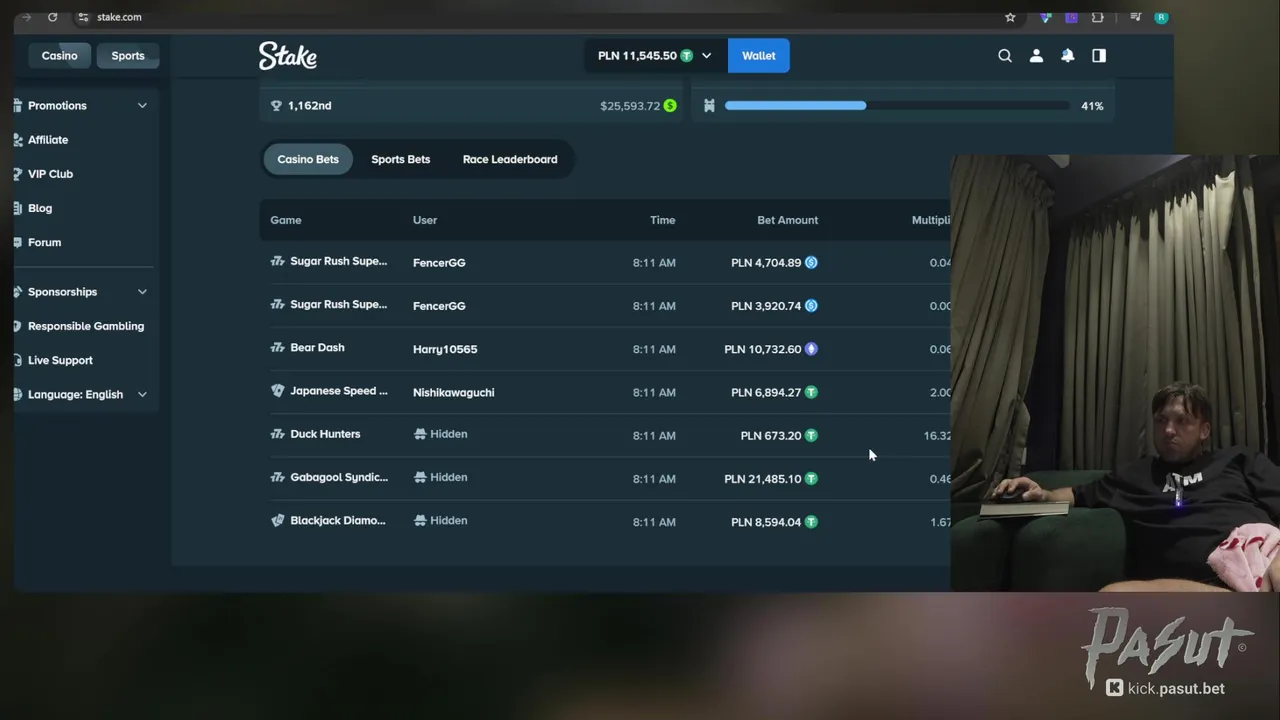Click the trophy icon next to 1,162nd
This screenshot has height=720, width=1280.
(x=276, y=105)
